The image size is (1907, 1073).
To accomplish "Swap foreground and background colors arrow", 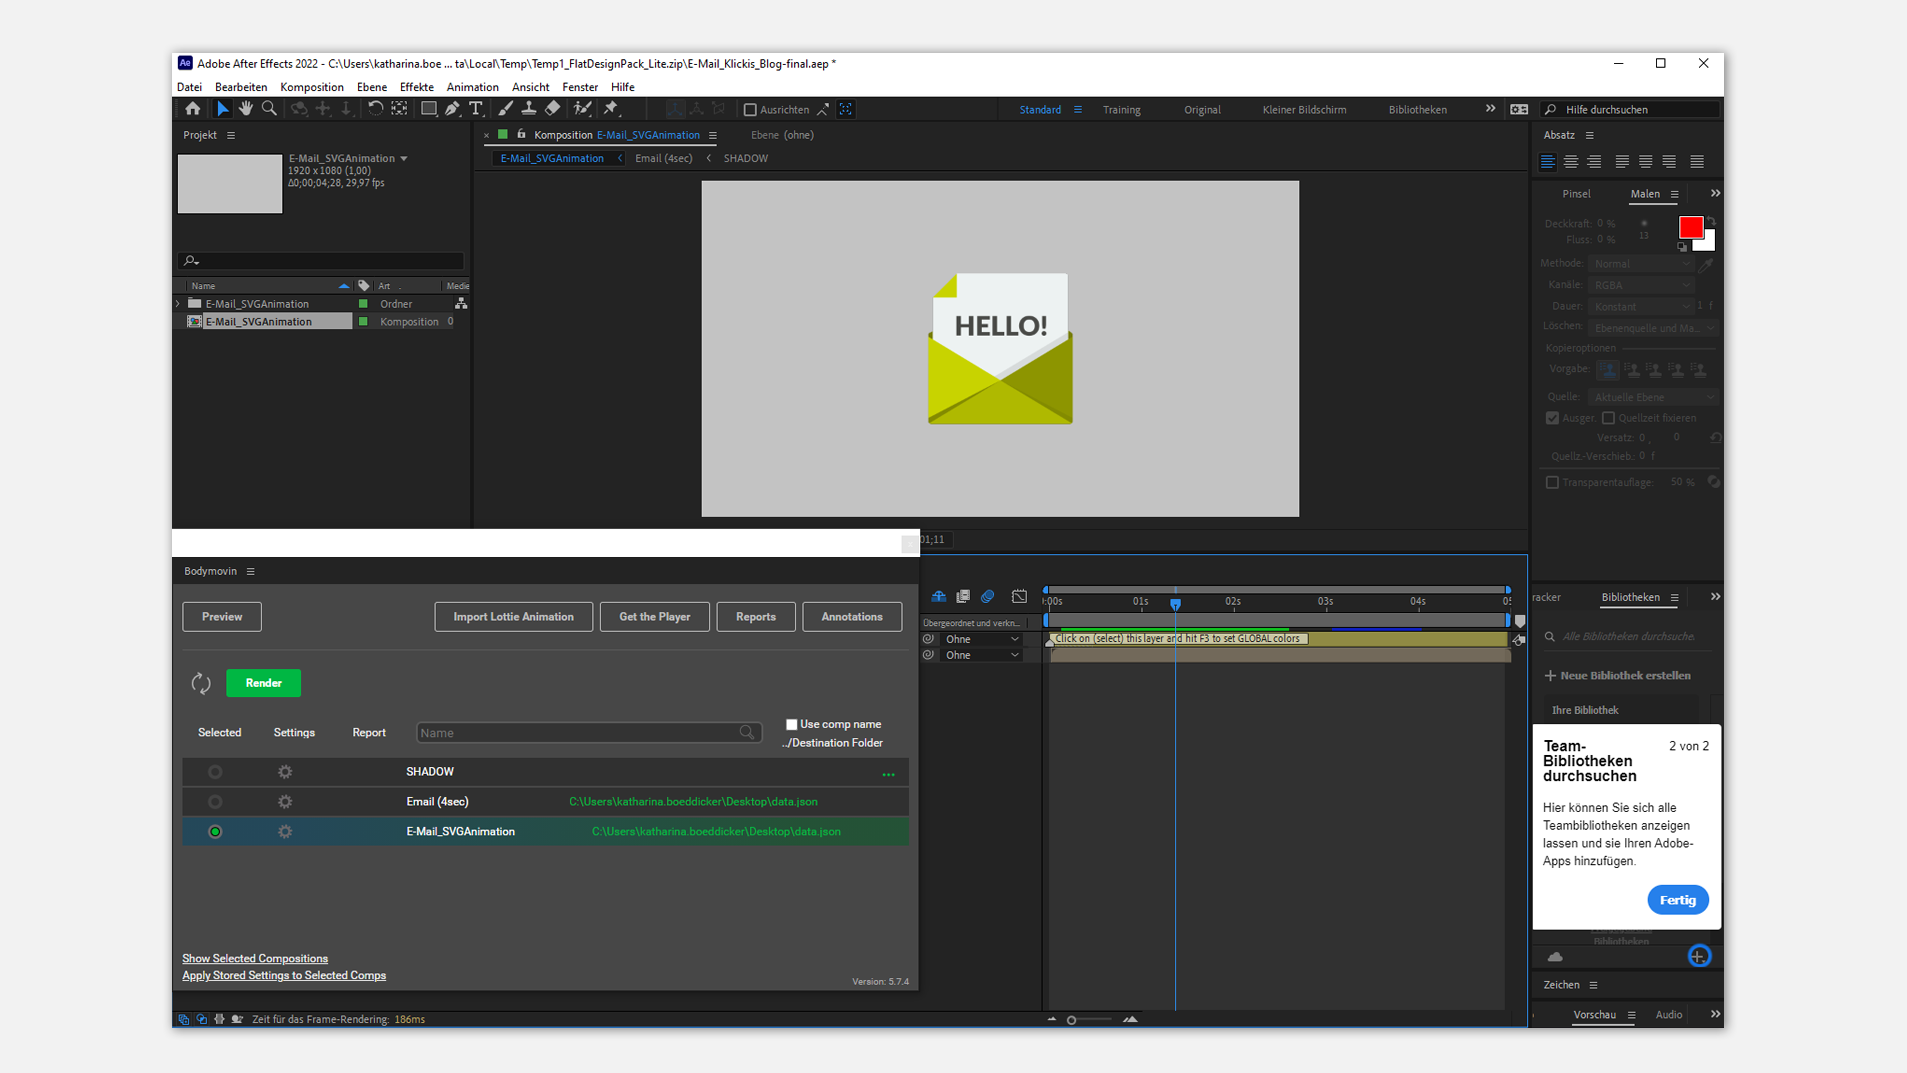I will (1711, 222).
